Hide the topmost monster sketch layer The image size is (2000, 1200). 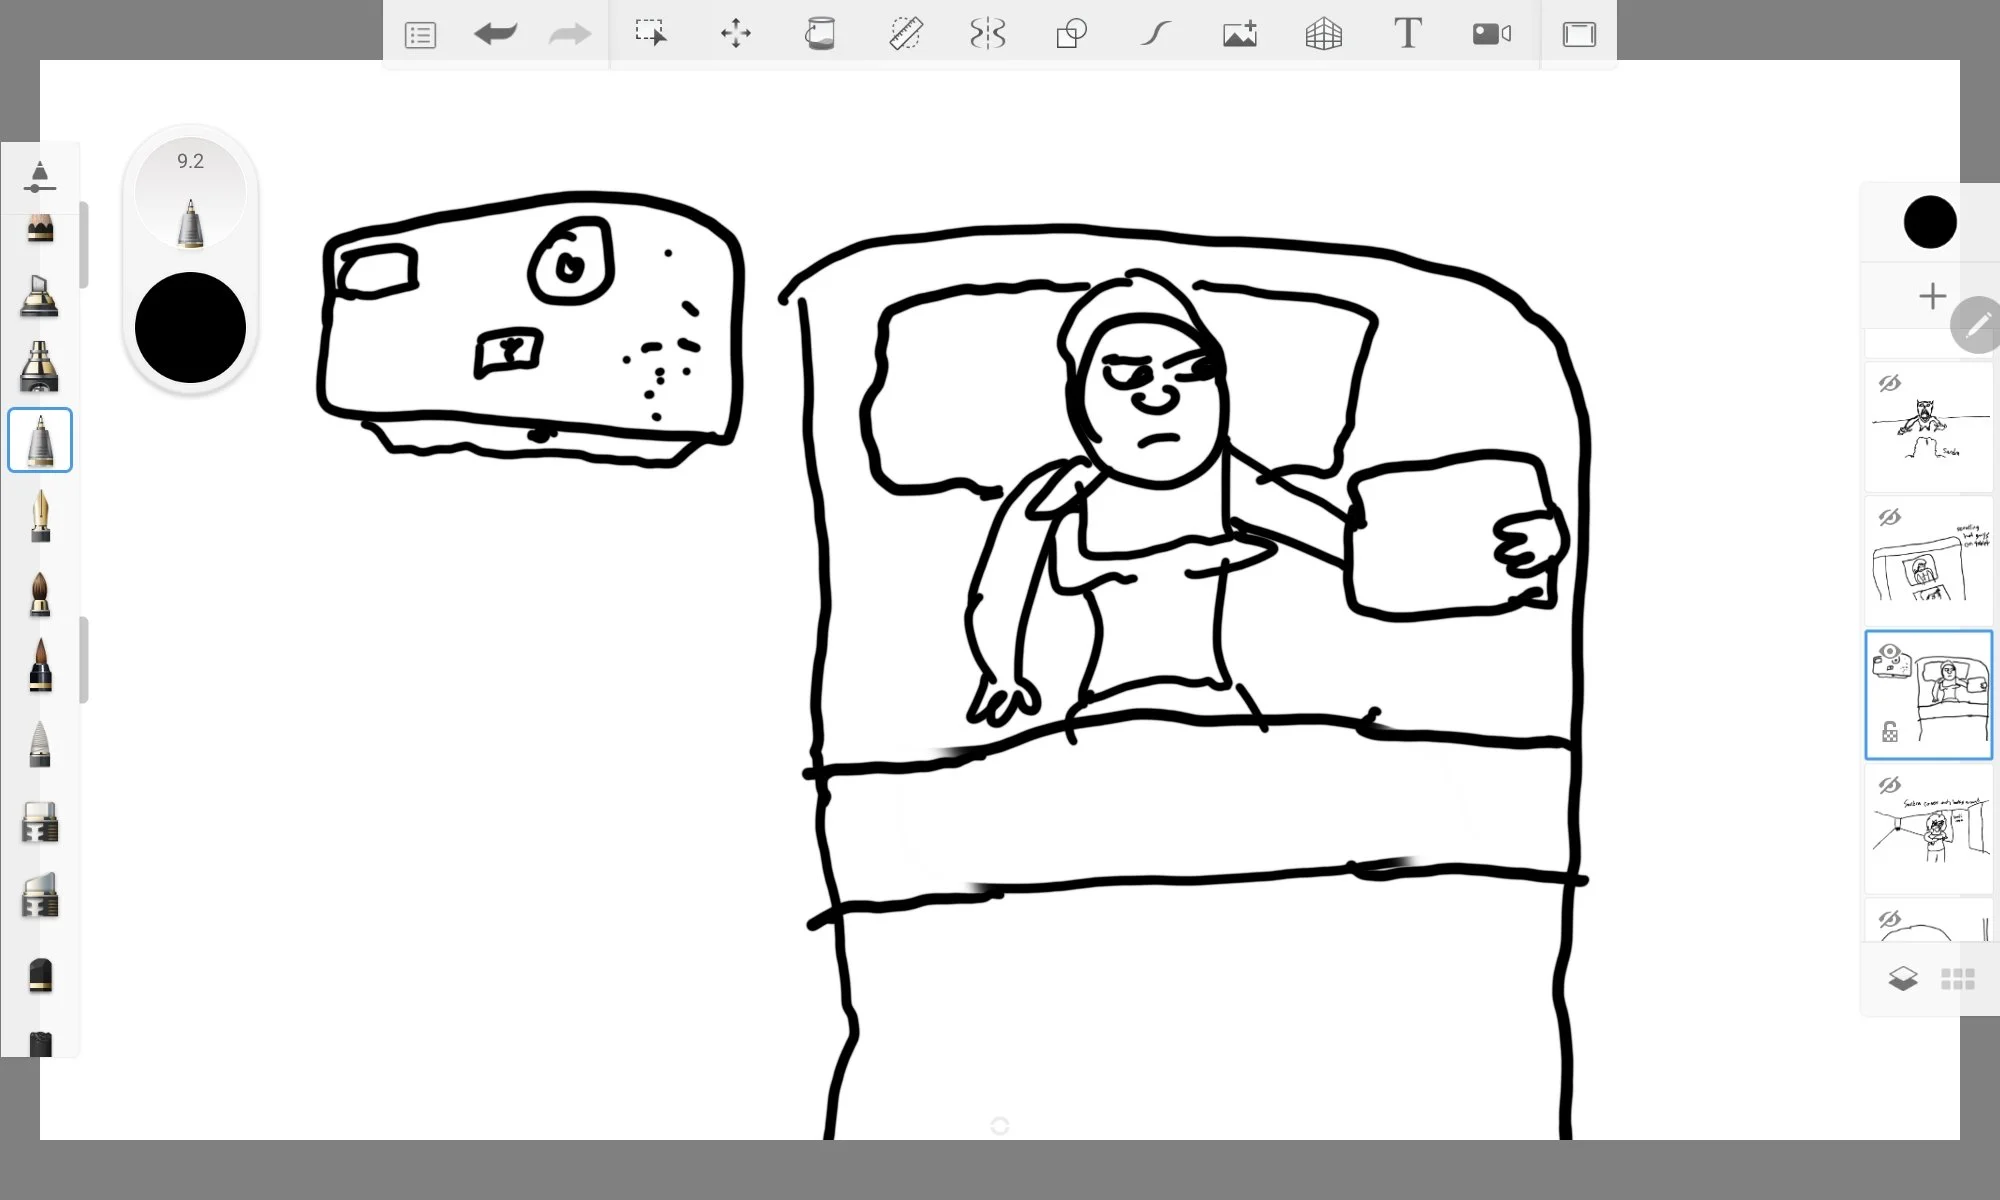[1889, 382]
